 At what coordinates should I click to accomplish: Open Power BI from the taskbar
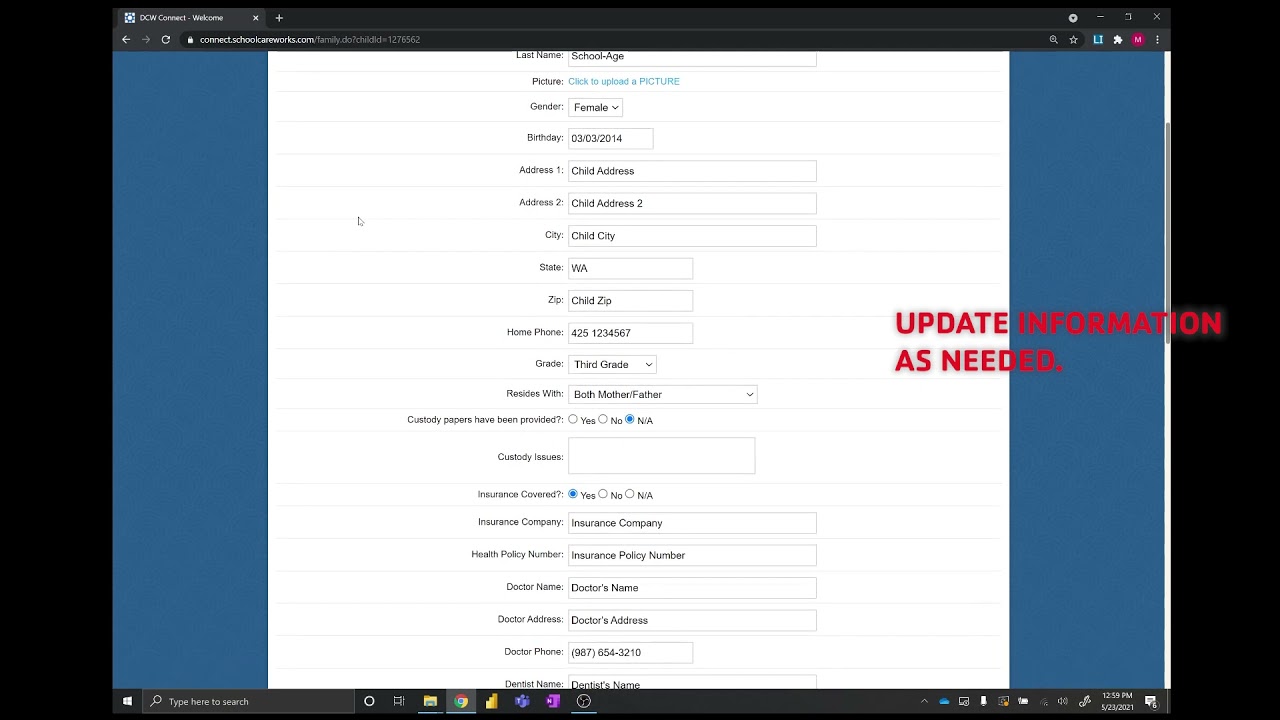[491, 702]
